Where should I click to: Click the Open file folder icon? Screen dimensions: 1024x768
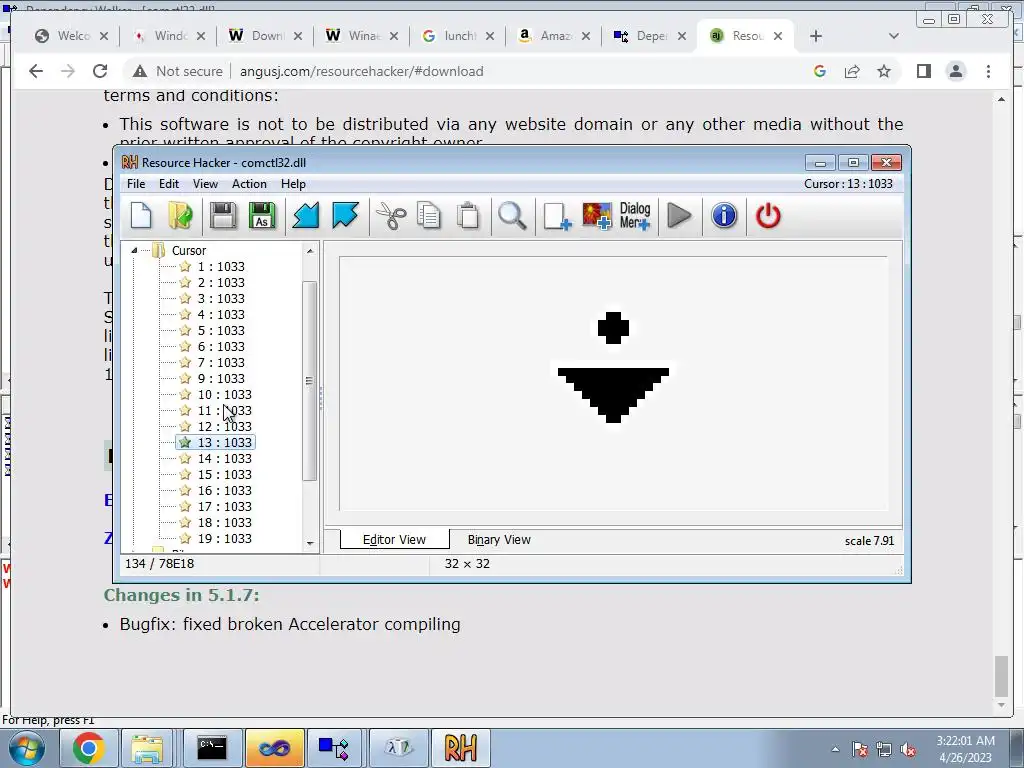click(x=180, y=216)
